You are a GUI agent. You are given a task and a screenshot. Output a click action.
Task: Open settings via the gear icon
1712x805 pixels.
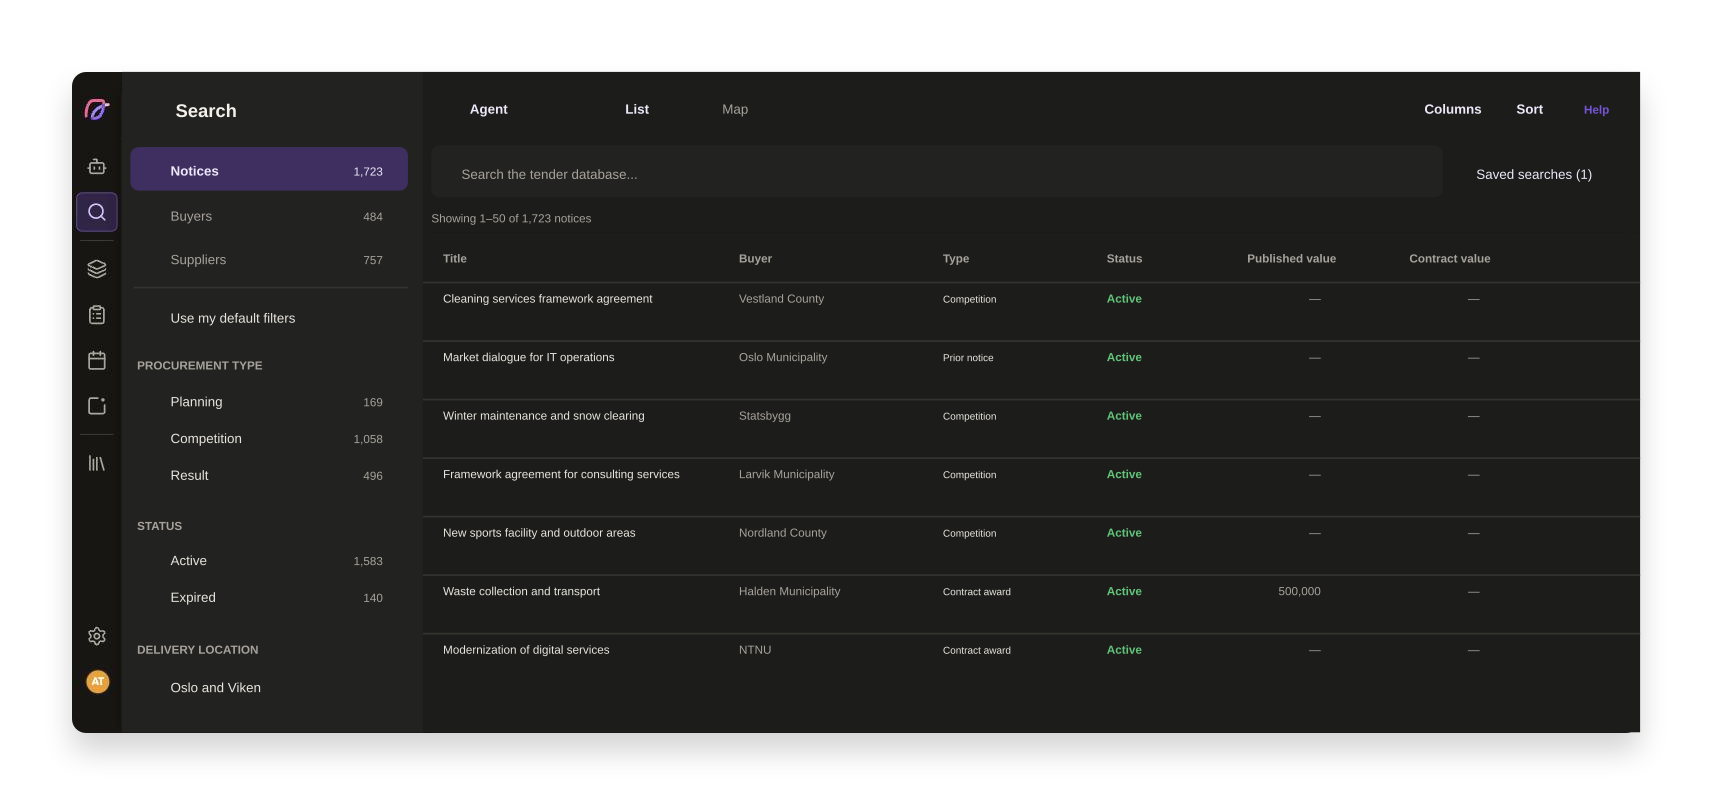[97, 636]
